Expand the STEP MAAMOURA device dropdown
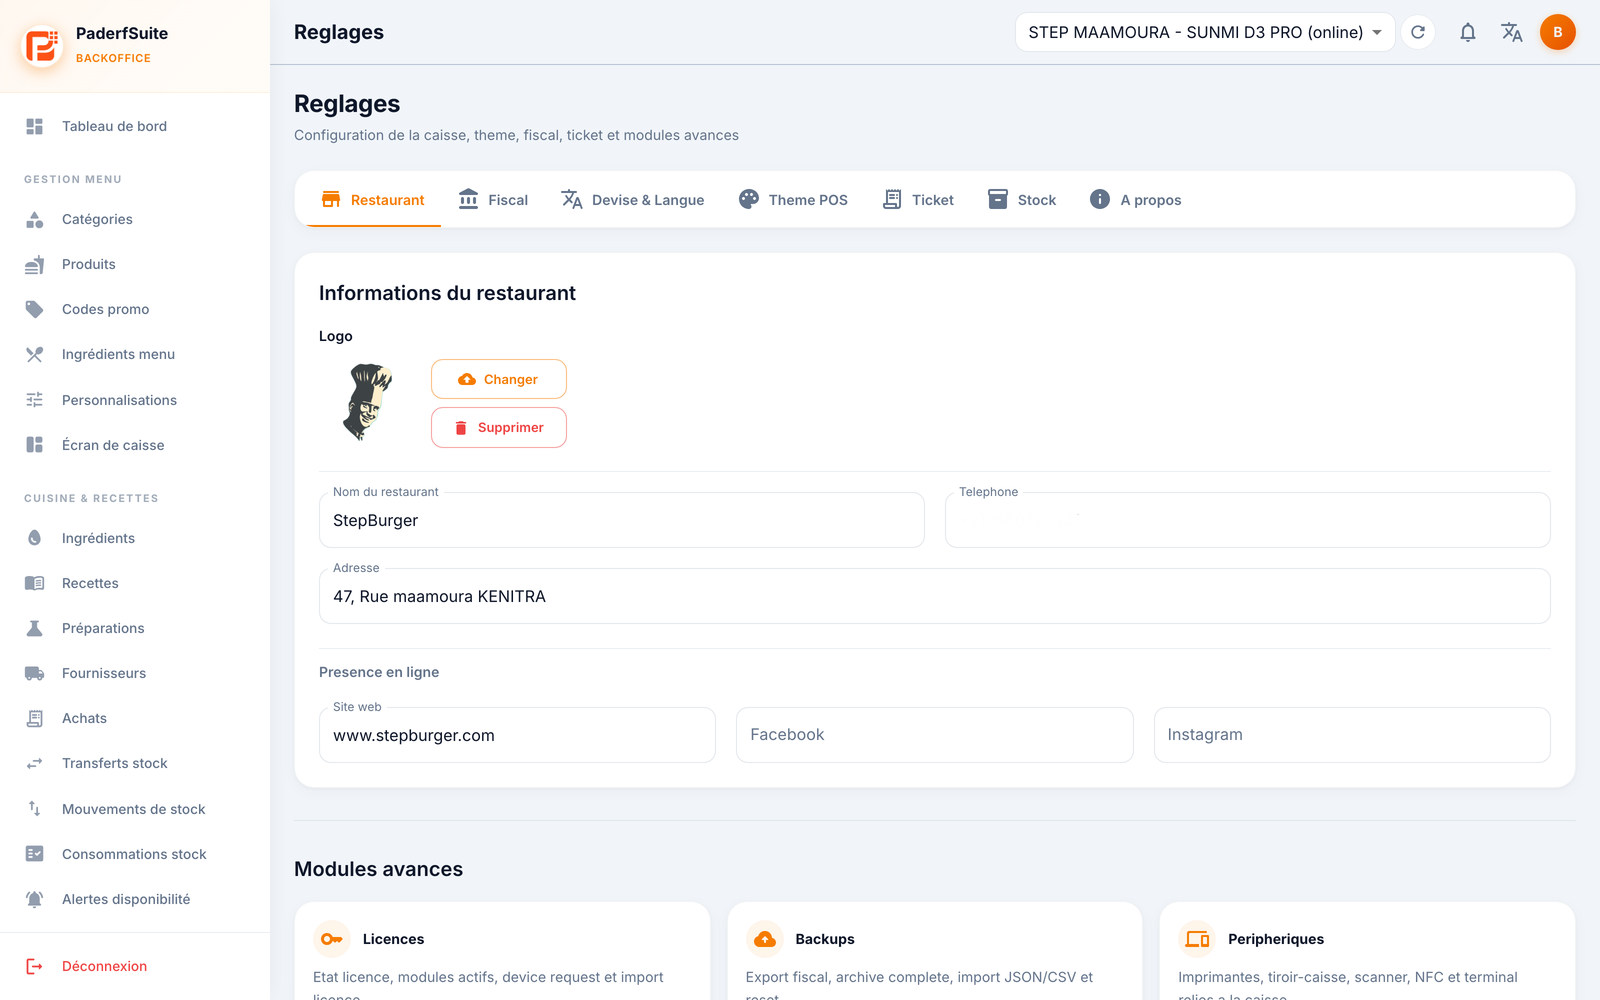 tap(1205, 32)
